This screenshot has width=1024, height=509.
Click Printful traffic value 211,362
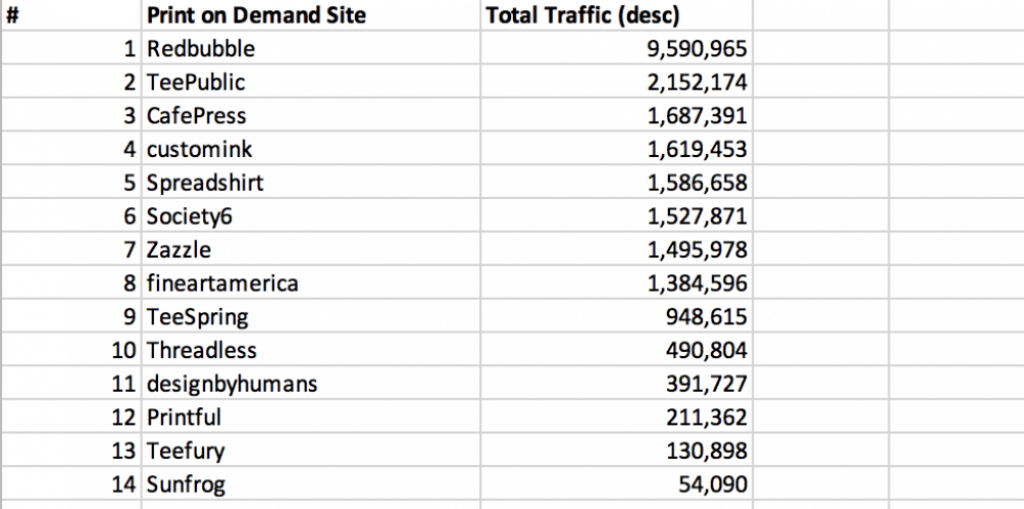pyautogui.click(x=616, y=417)
